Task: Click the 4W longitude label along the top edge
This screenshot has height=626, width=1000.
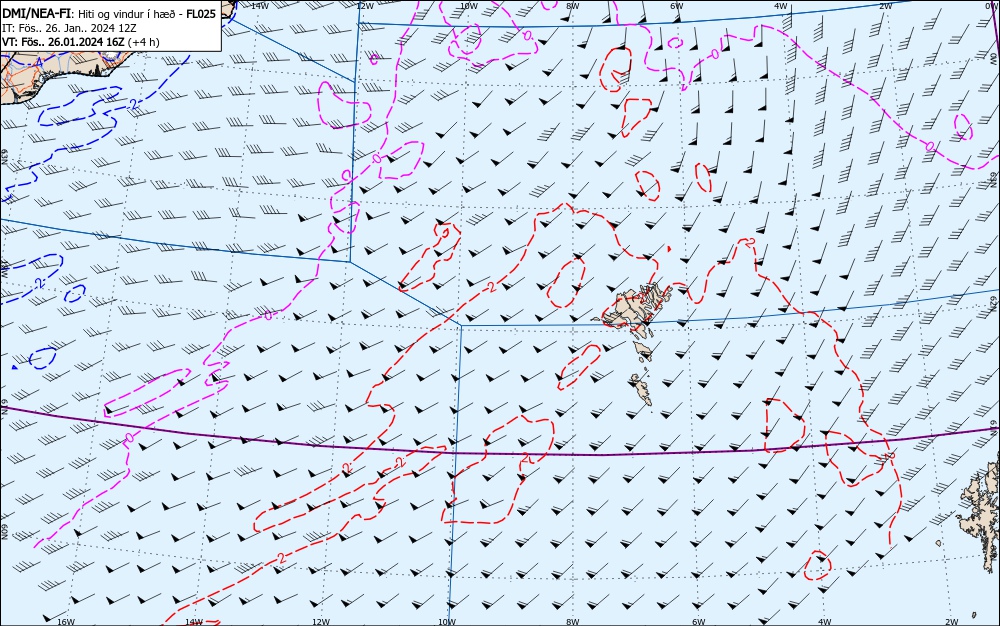Action: tap(781, 5)
